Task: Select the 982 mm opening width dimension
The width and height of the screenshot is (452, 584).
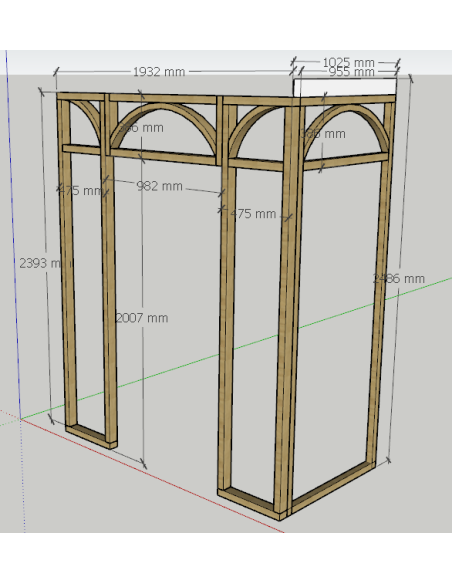Action: coord(159,186)
